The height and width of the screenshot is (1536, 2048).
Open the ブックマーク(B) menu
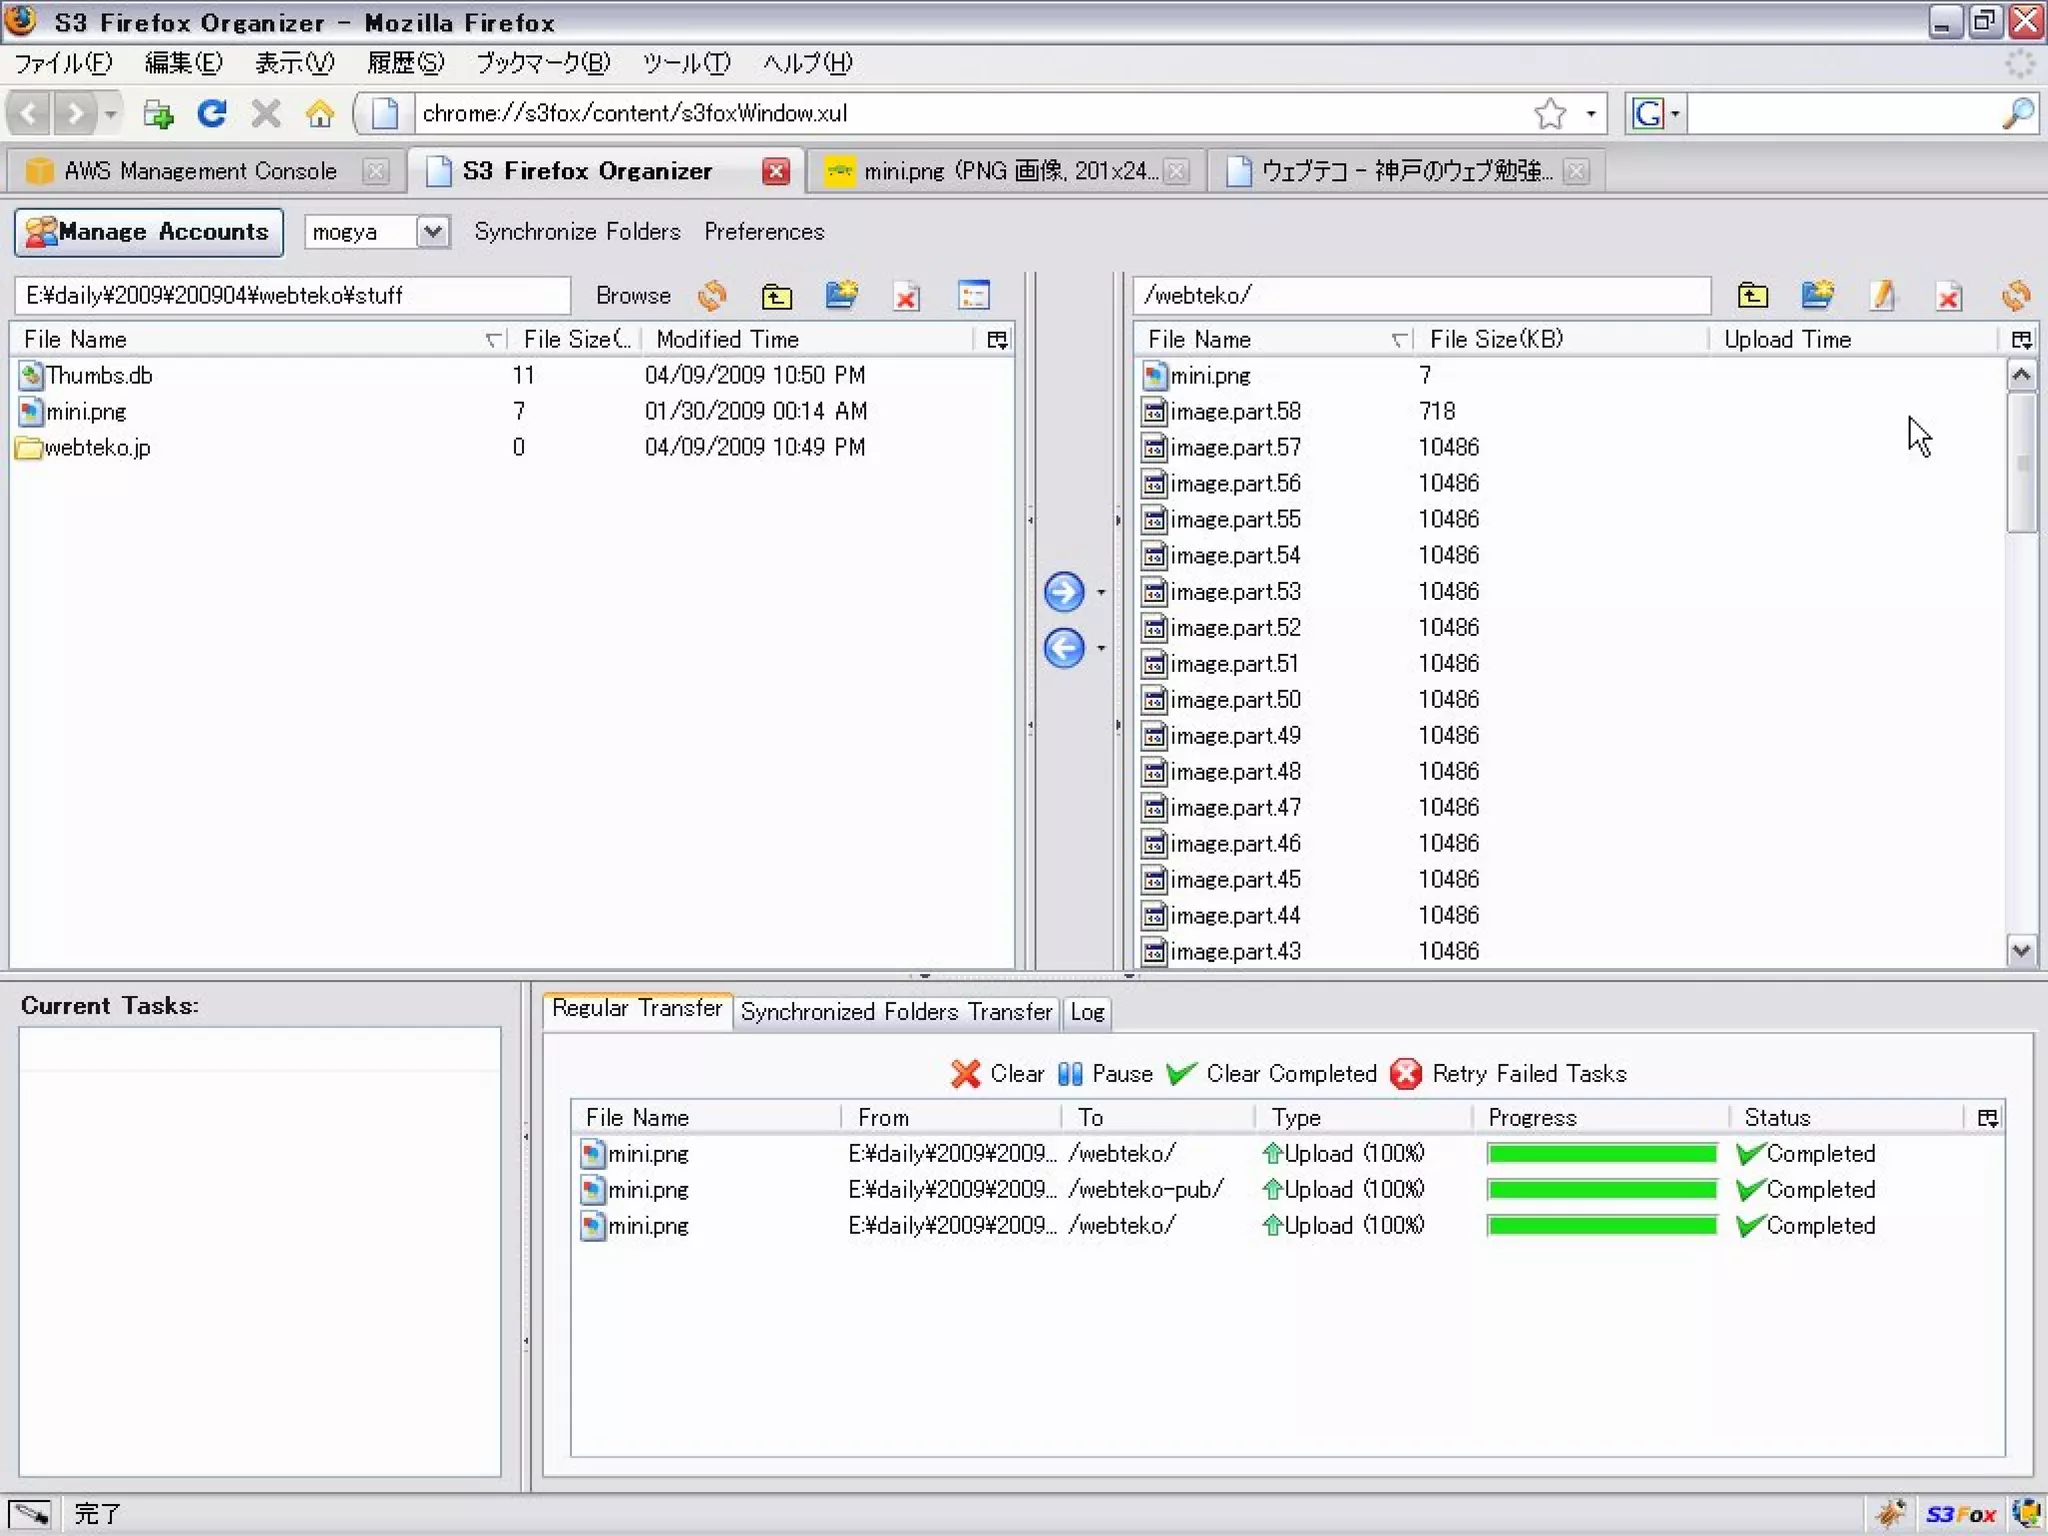tap(543, 63)
